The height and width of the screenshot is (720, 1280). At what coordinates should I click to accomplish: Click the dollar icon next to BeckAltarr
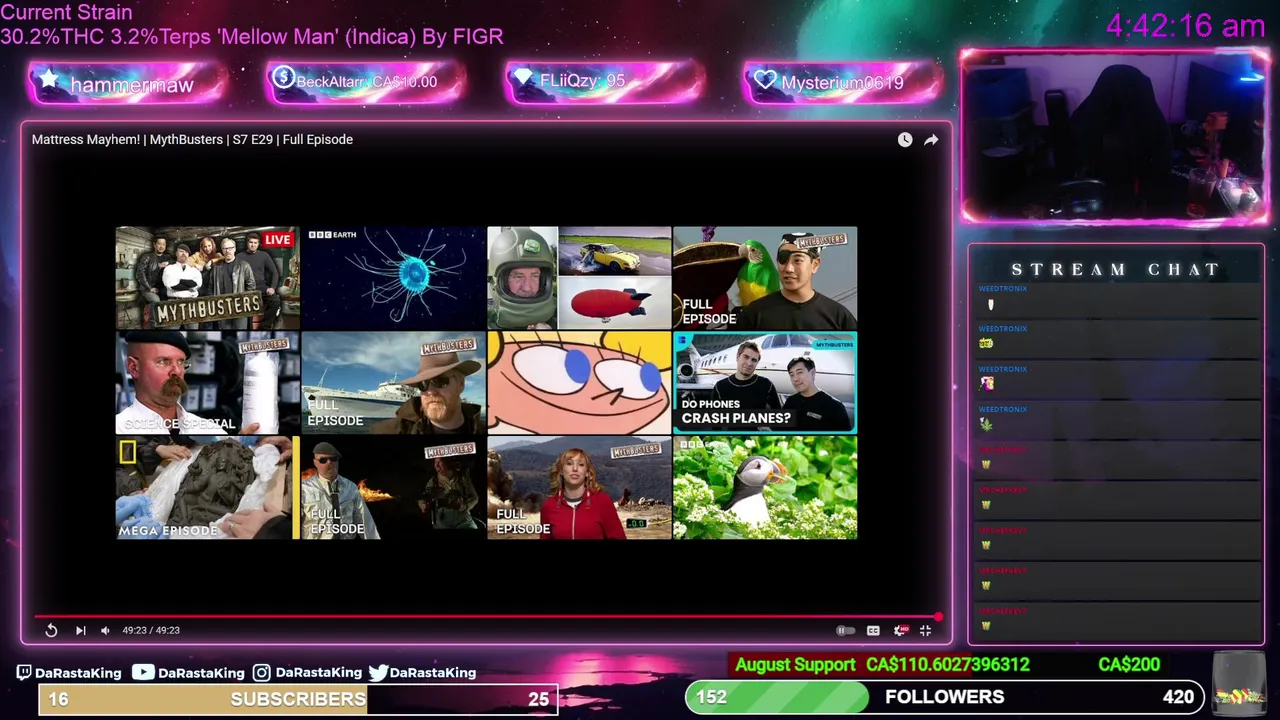[x=283, y=78]
